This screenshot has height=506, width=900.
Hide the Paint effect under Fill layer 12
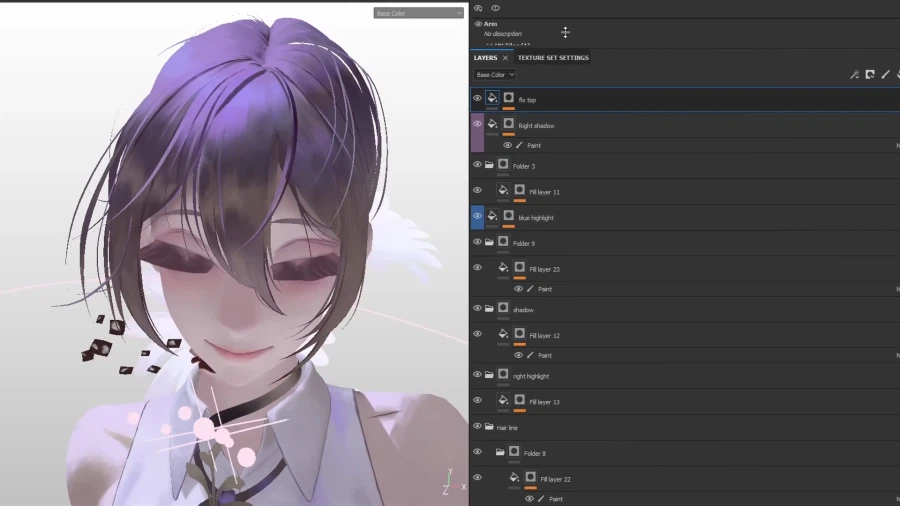coord(518,355)
